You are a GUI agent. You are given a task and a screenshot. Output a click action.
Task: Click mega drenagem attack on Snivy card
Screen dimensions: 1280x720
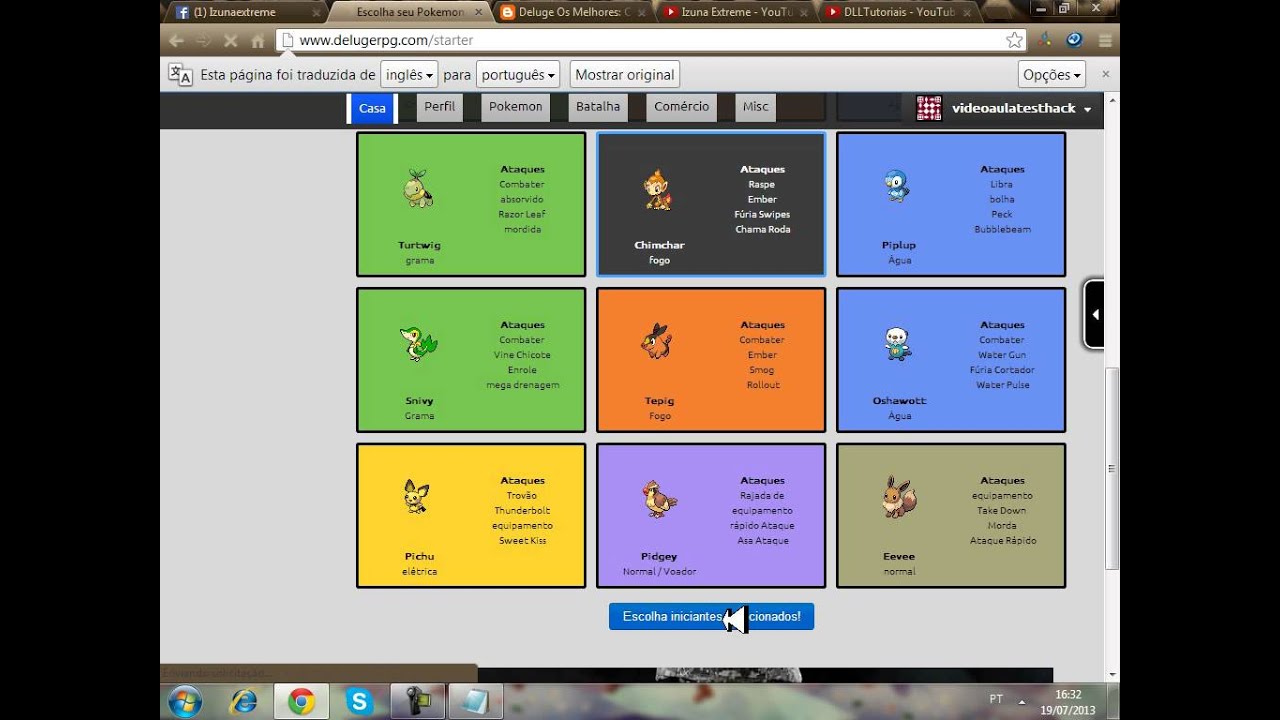522,385
